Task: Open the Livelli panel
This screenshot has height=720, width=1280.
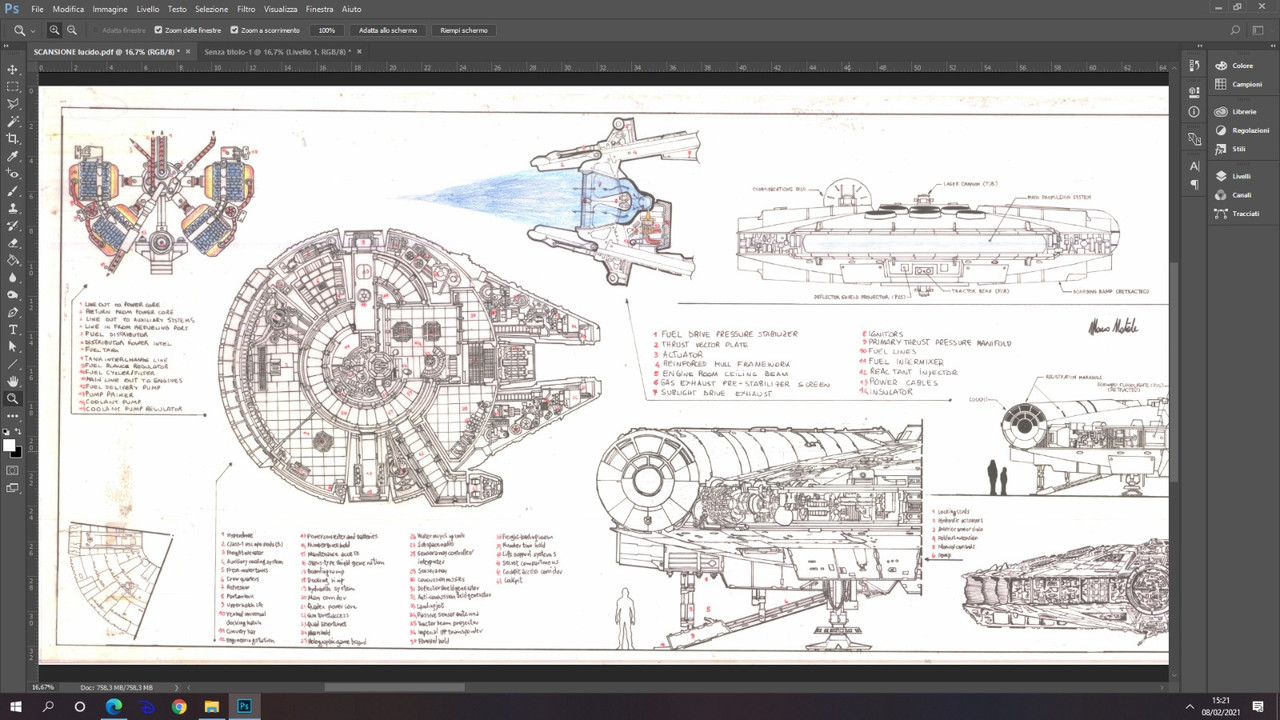Action: click(1242, 176)
